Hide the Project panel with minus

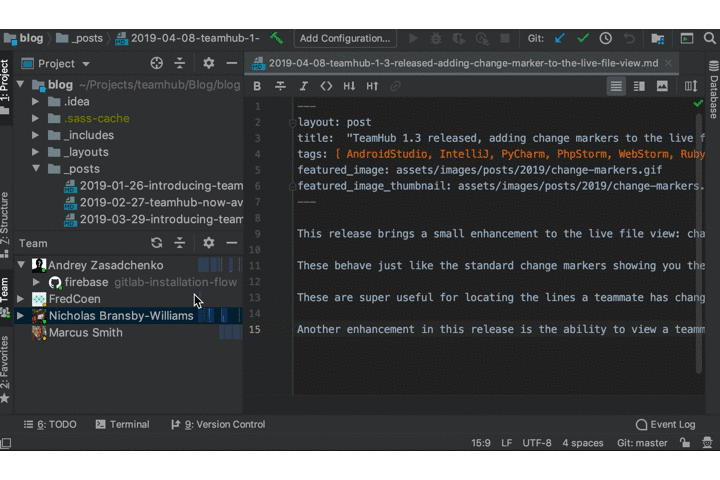232,63
